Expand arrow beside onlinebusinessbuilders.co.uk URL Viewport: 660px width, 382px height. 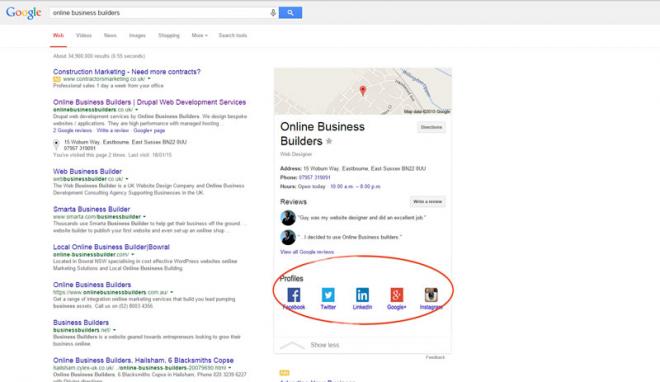(136, 110)
